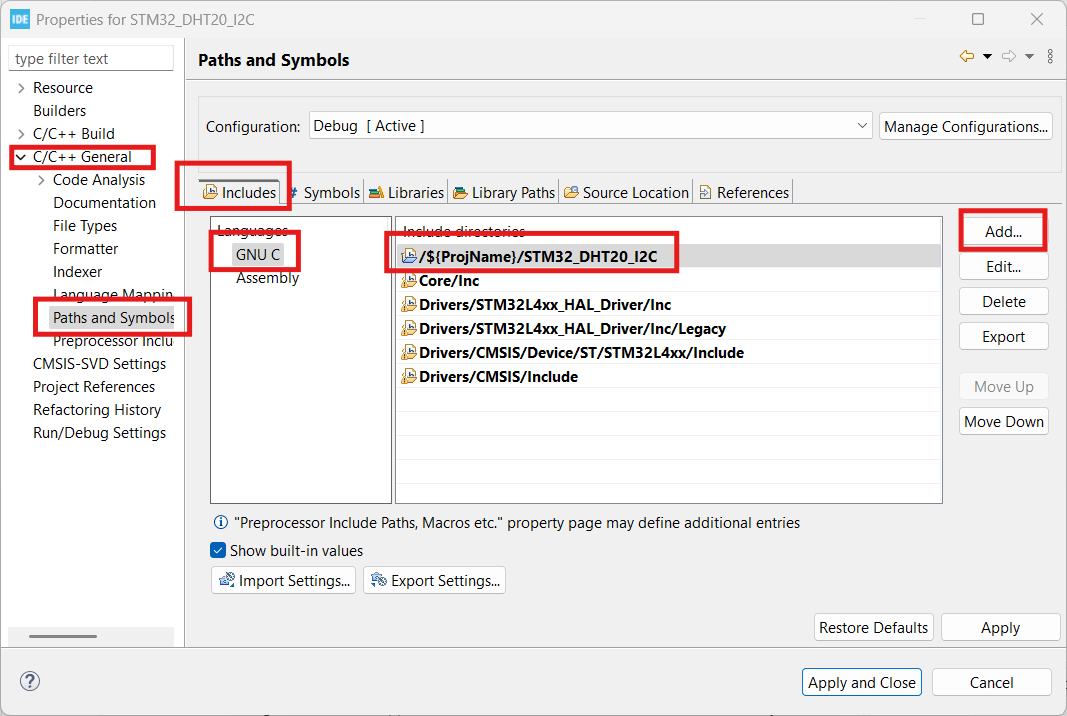Open the forward history dropdown arrow
This screenshot has height=716, width=1067.
tap(1030, 56)
